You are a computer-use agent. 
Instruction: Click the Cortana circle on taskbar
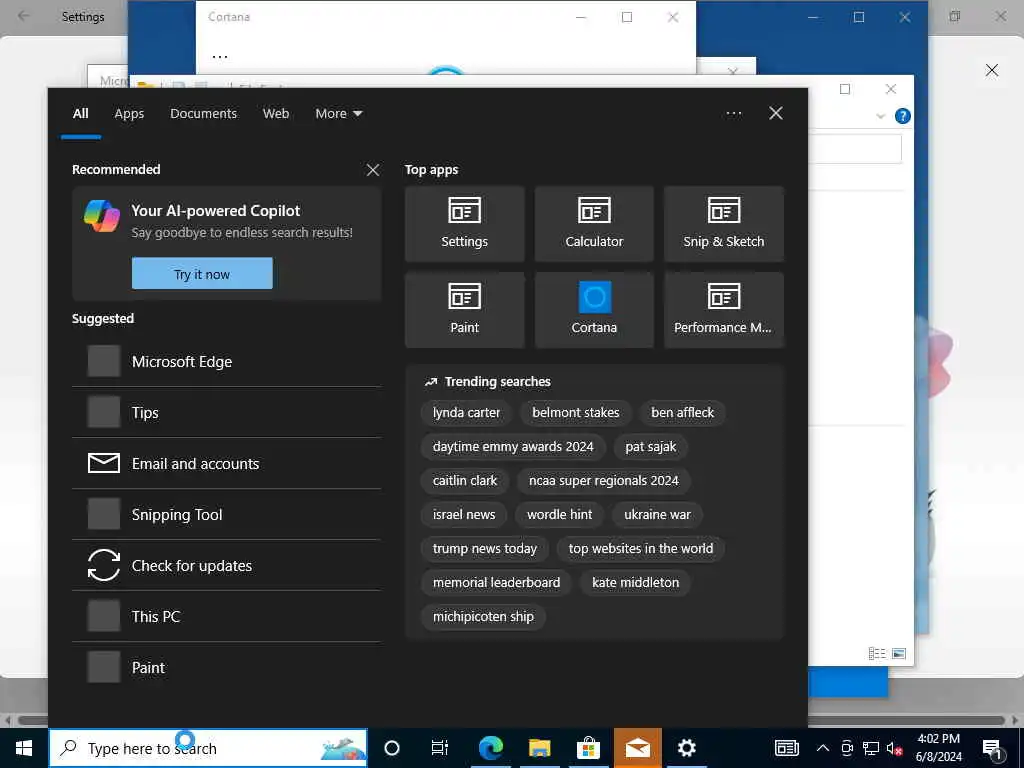pos(392,748)
